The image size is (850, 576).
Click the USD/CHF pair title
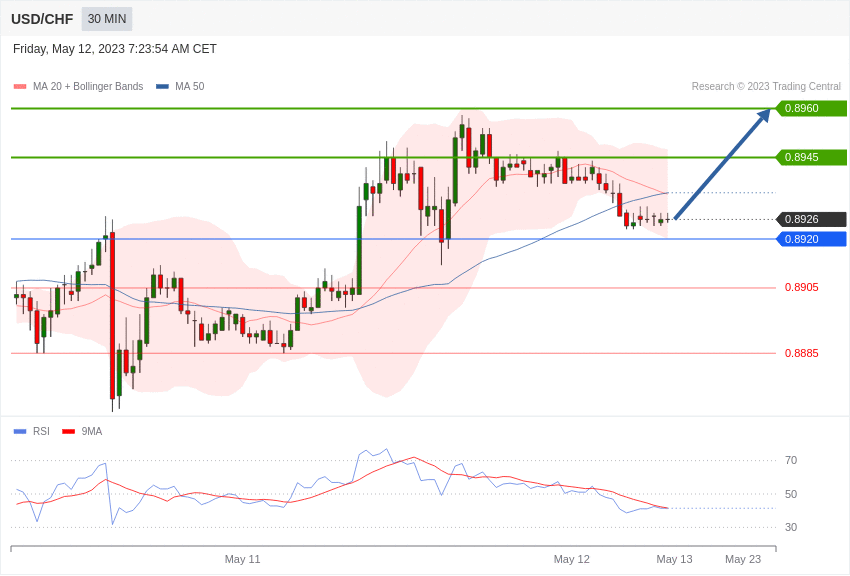[42, 20]
